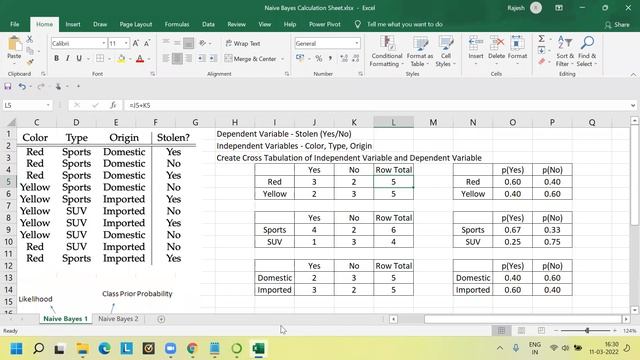Add a new sheet with the plus icon
Image resolution: width=640 pixels, height=360 pixels.
pyautogui.click(x=161, y=319)
